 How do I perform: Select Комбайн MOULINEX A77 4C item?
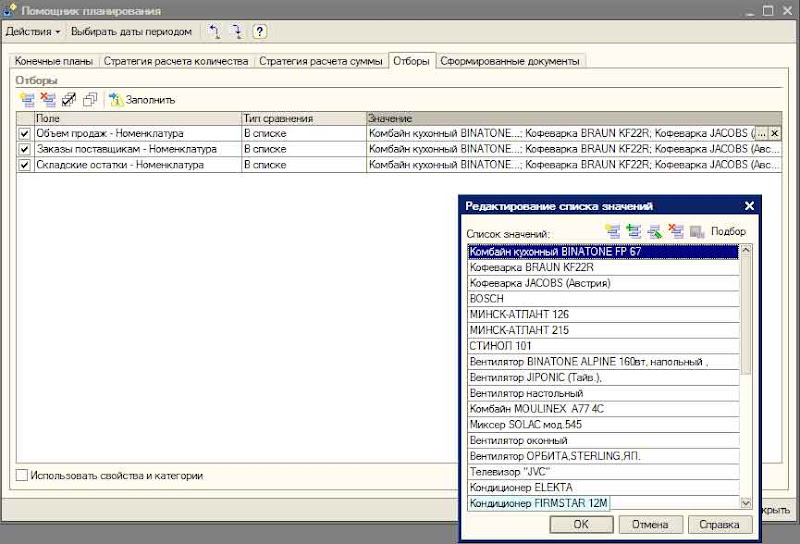(x=603, y=409)
